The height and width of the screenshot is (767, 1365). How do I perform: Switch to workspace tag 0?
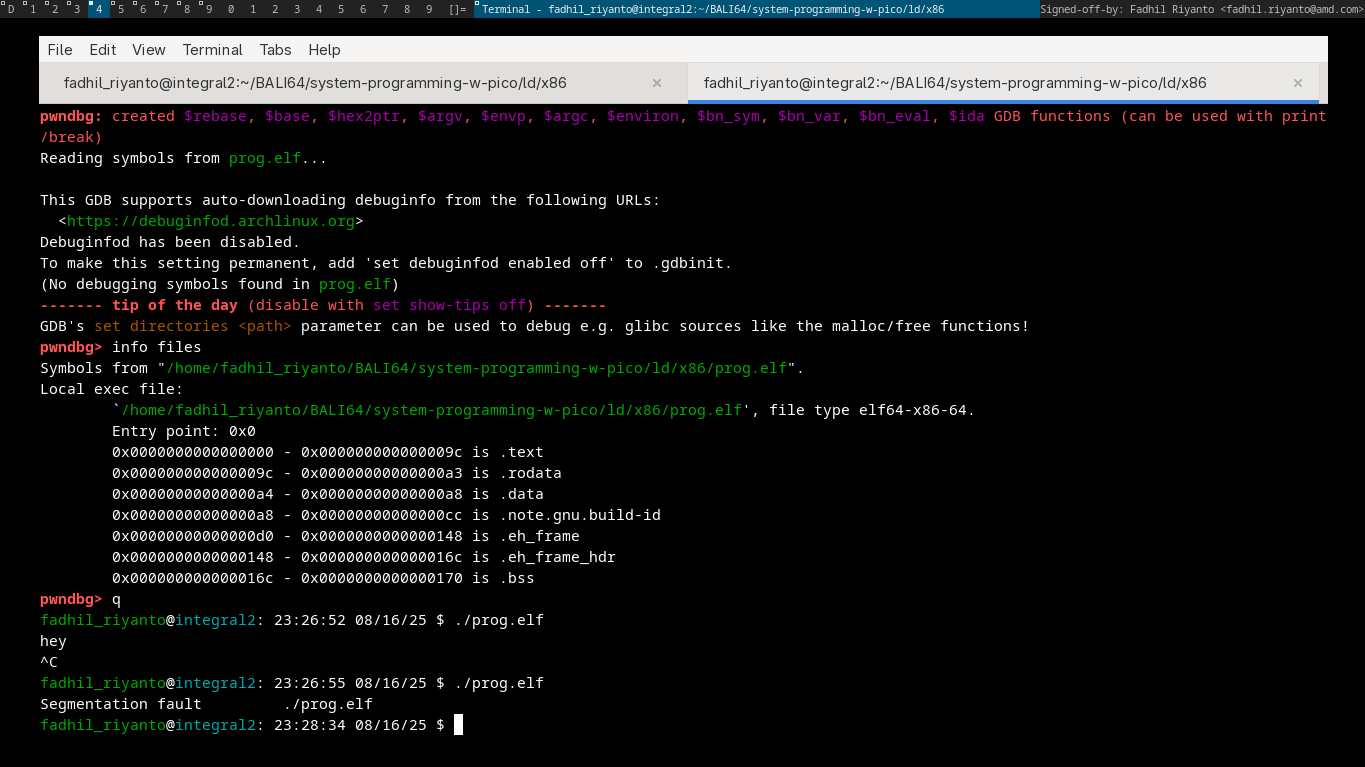point(231,9)
